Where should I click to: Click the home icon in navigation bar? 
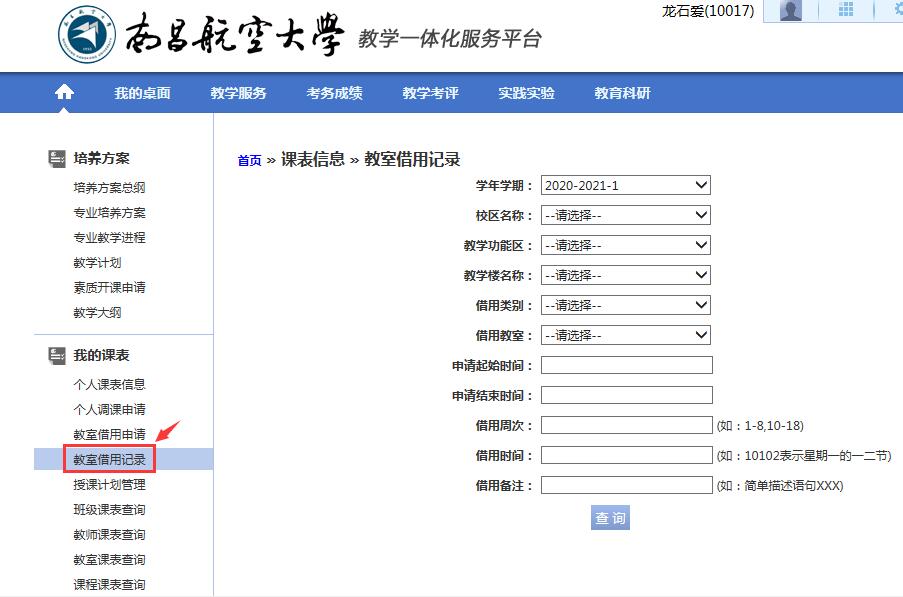tap(64, 93)
